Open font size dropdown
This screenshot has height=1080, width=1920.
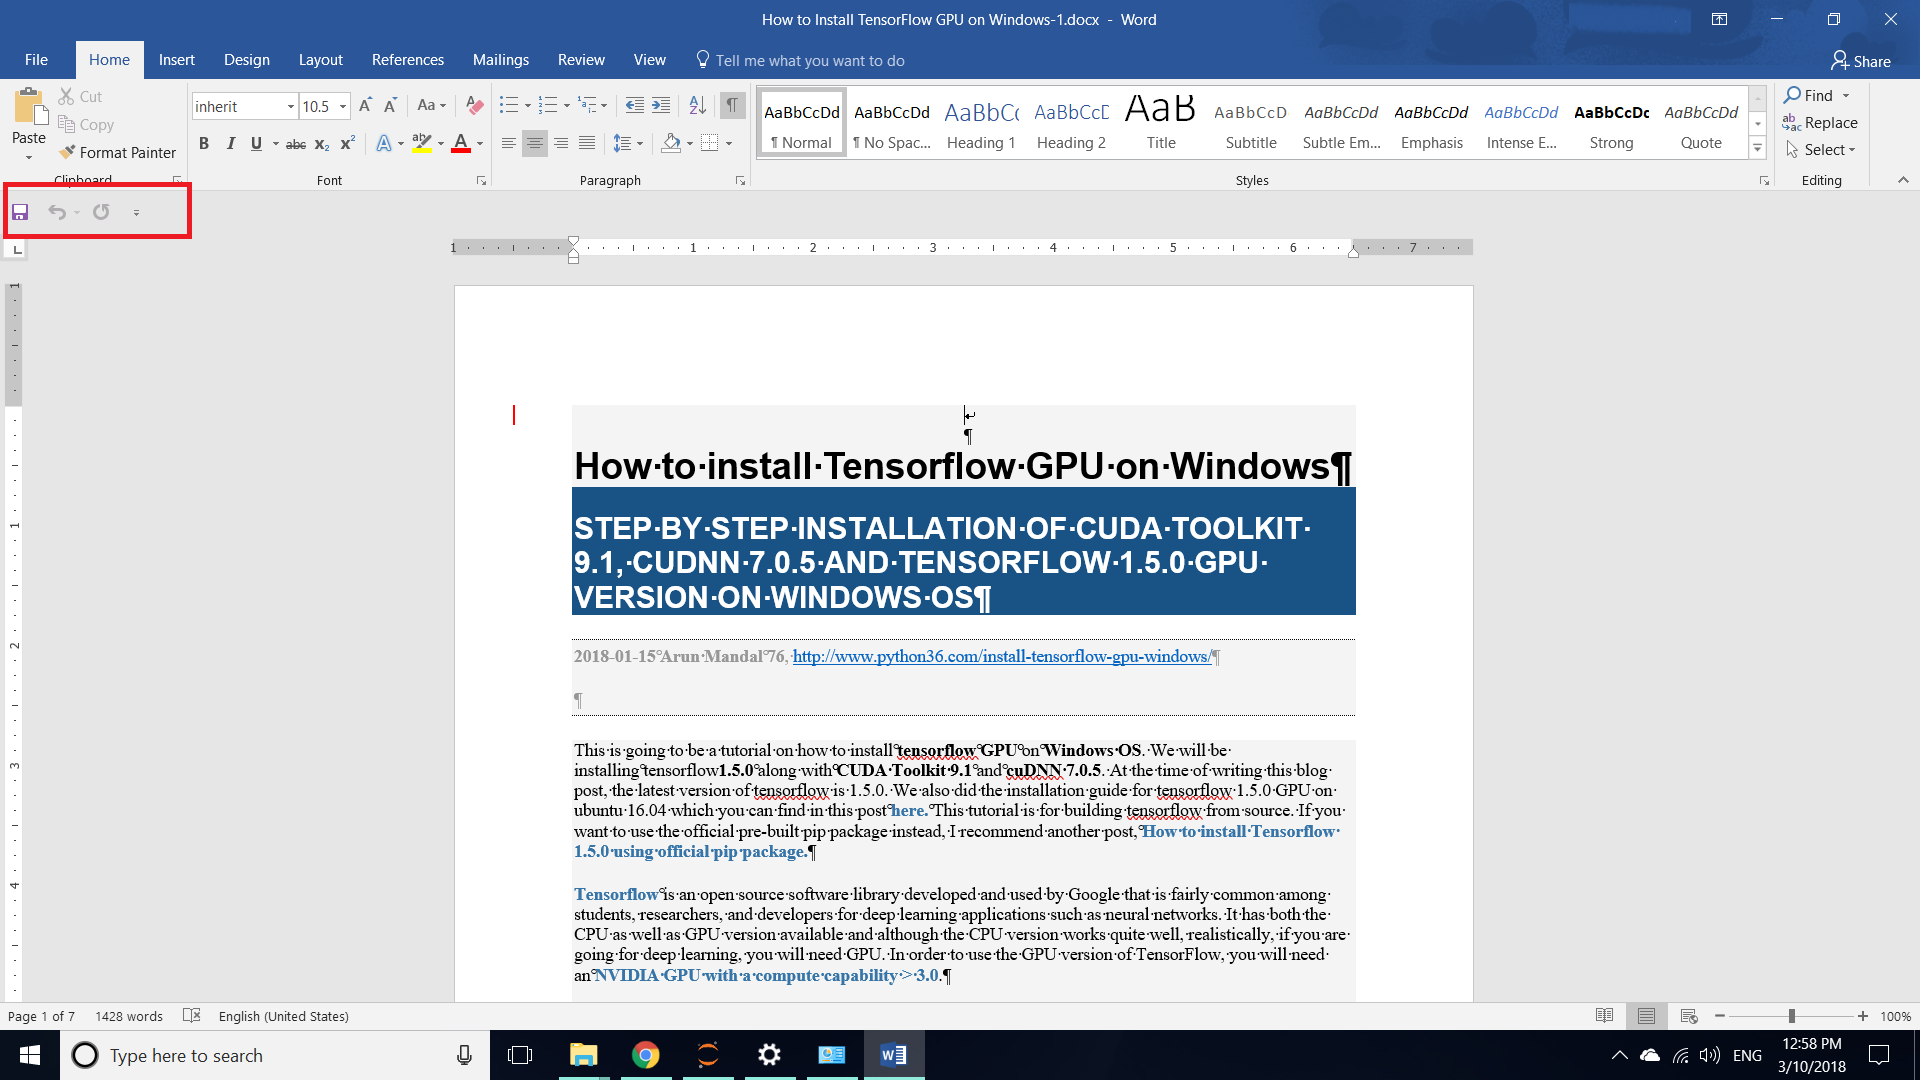click(x=343, y=107)
